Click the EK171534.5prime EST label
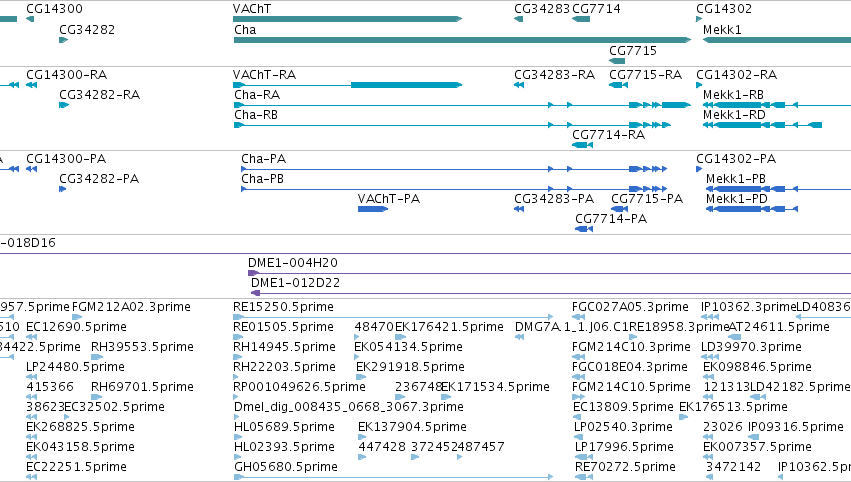The image size is (851, 482). click(x=496, y=388)
